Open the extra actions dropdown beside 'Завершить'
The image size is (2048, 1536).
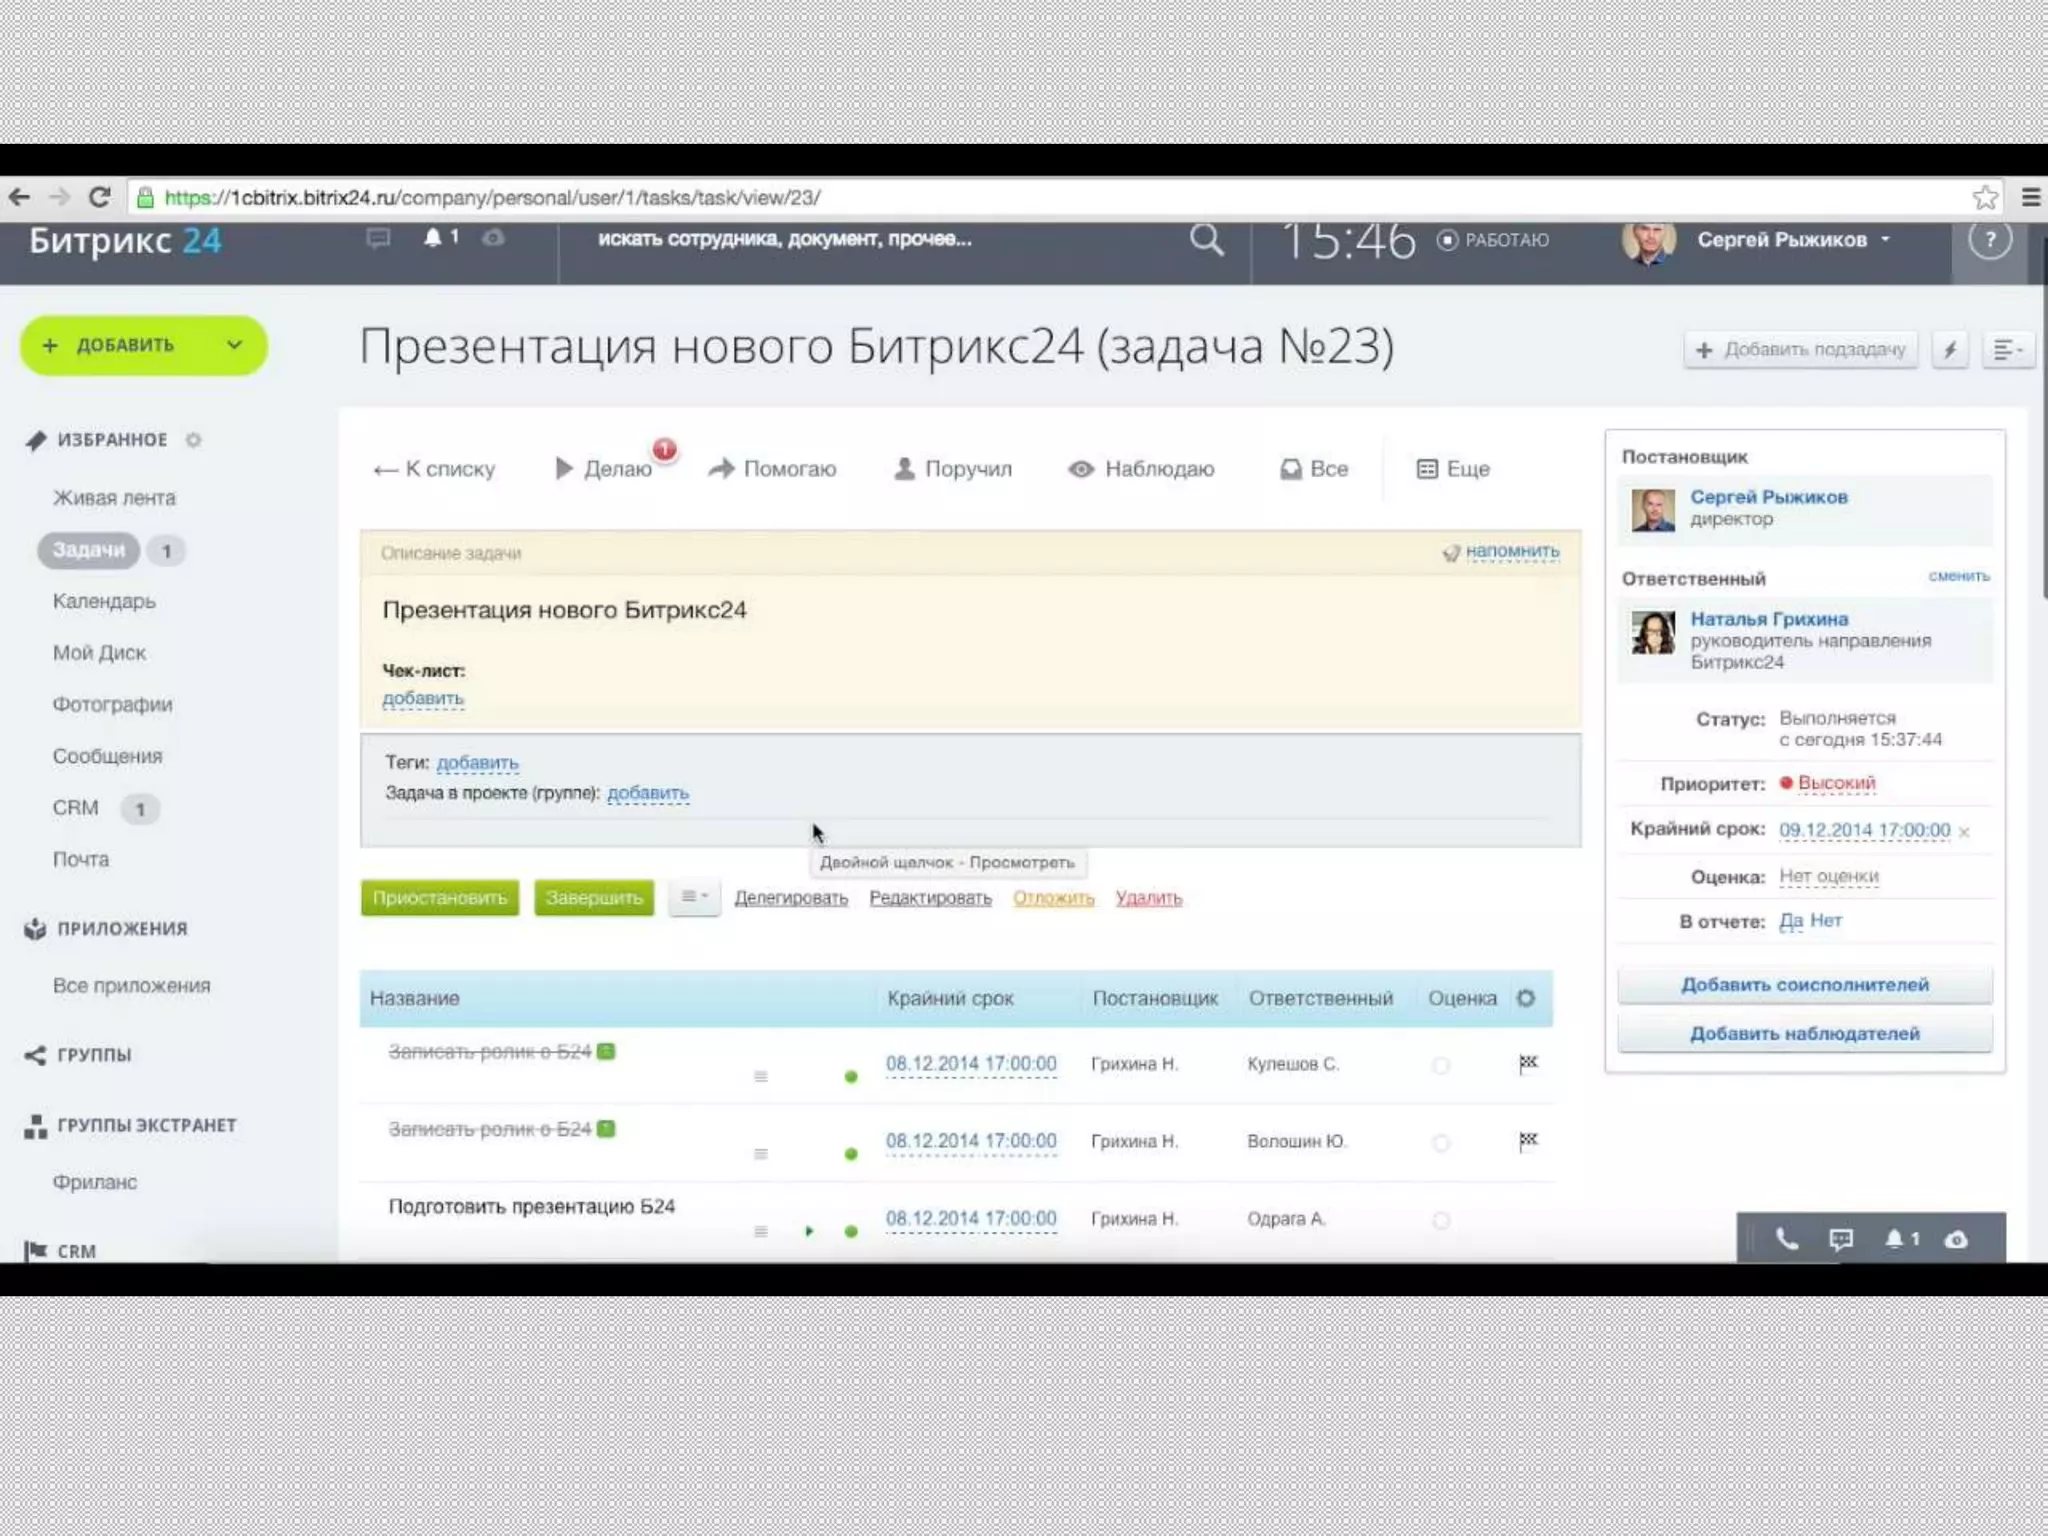pos(694,897)
